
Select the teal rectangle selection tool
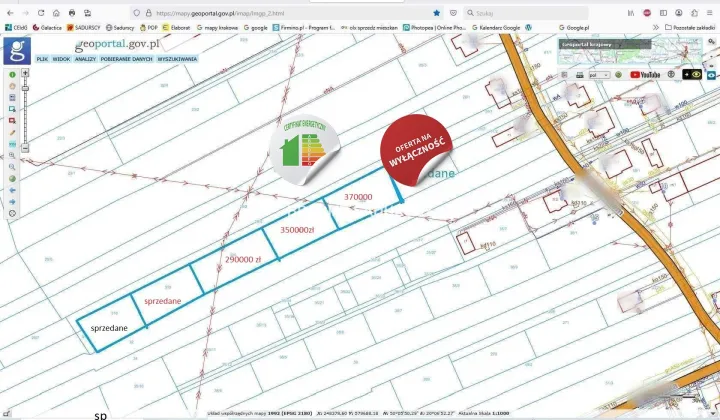[12, 109]
